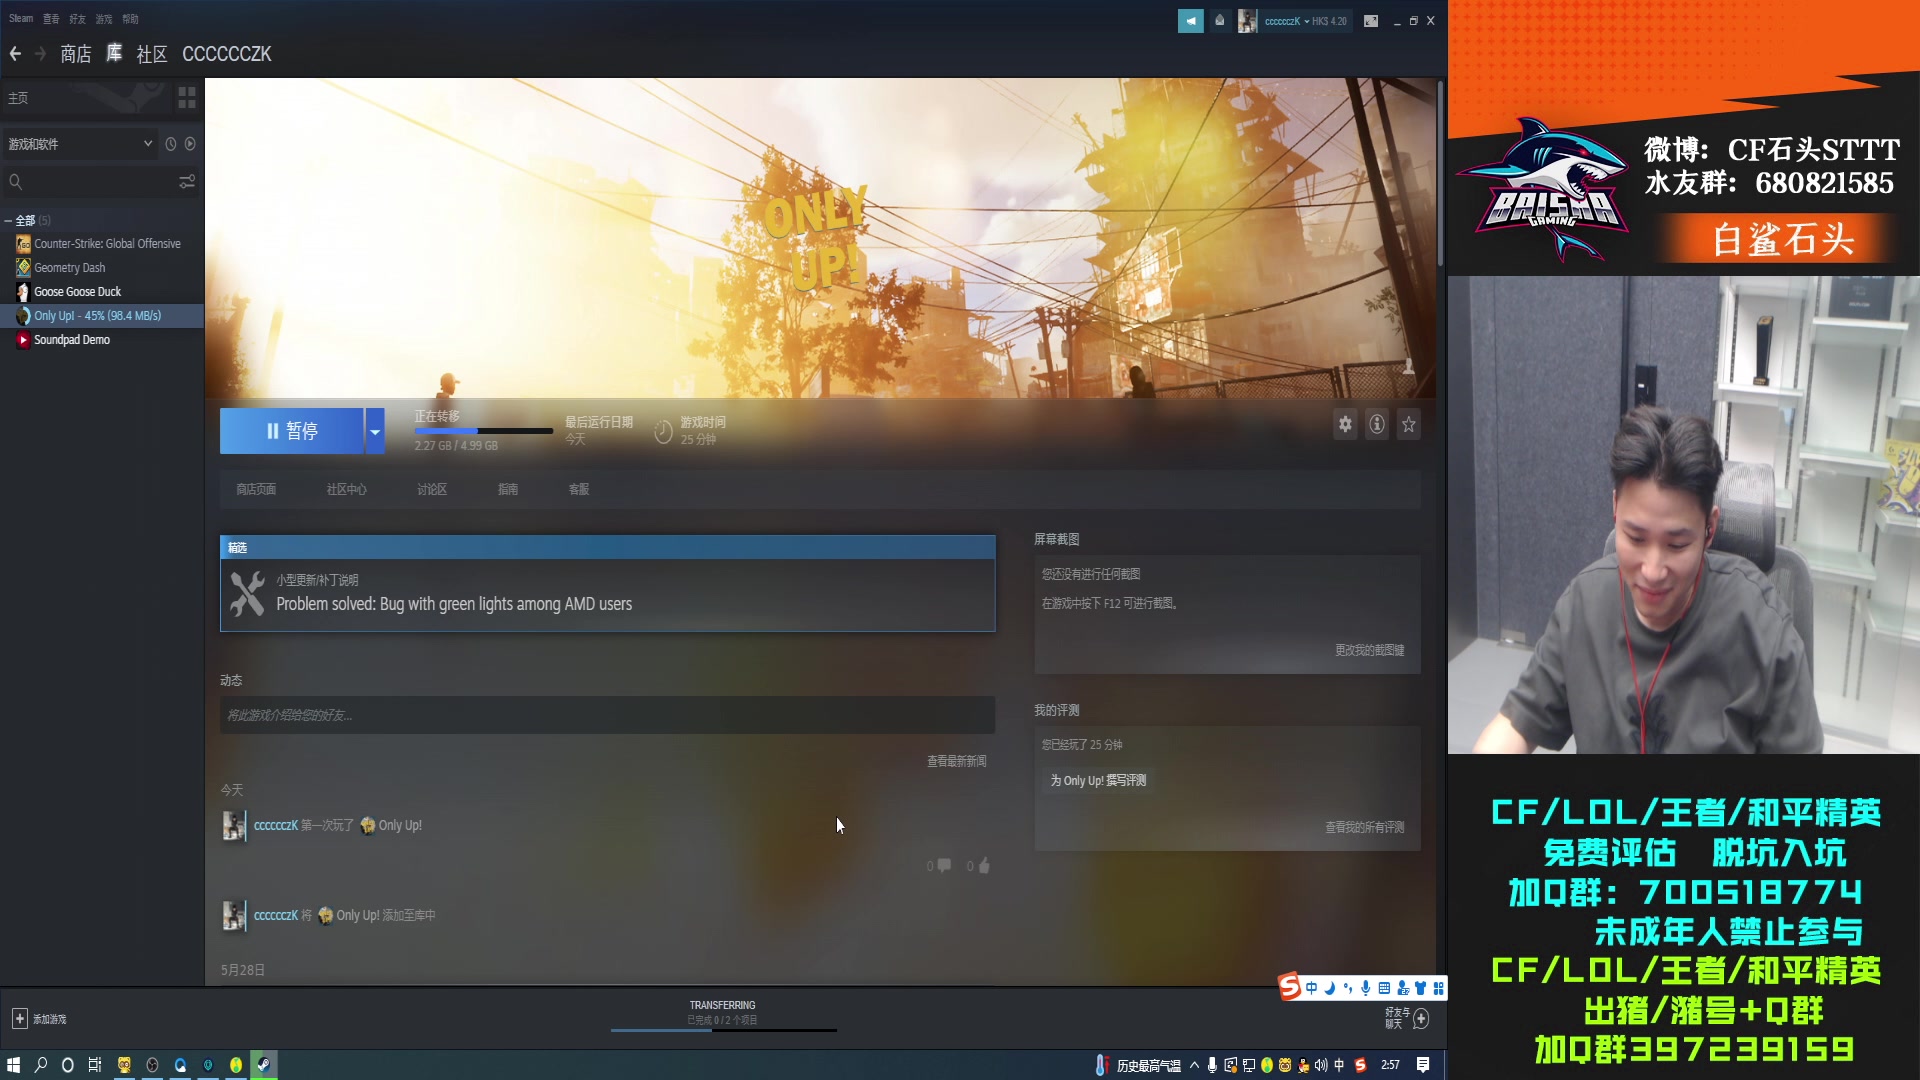Go to the 库 tab

point(114,54)
